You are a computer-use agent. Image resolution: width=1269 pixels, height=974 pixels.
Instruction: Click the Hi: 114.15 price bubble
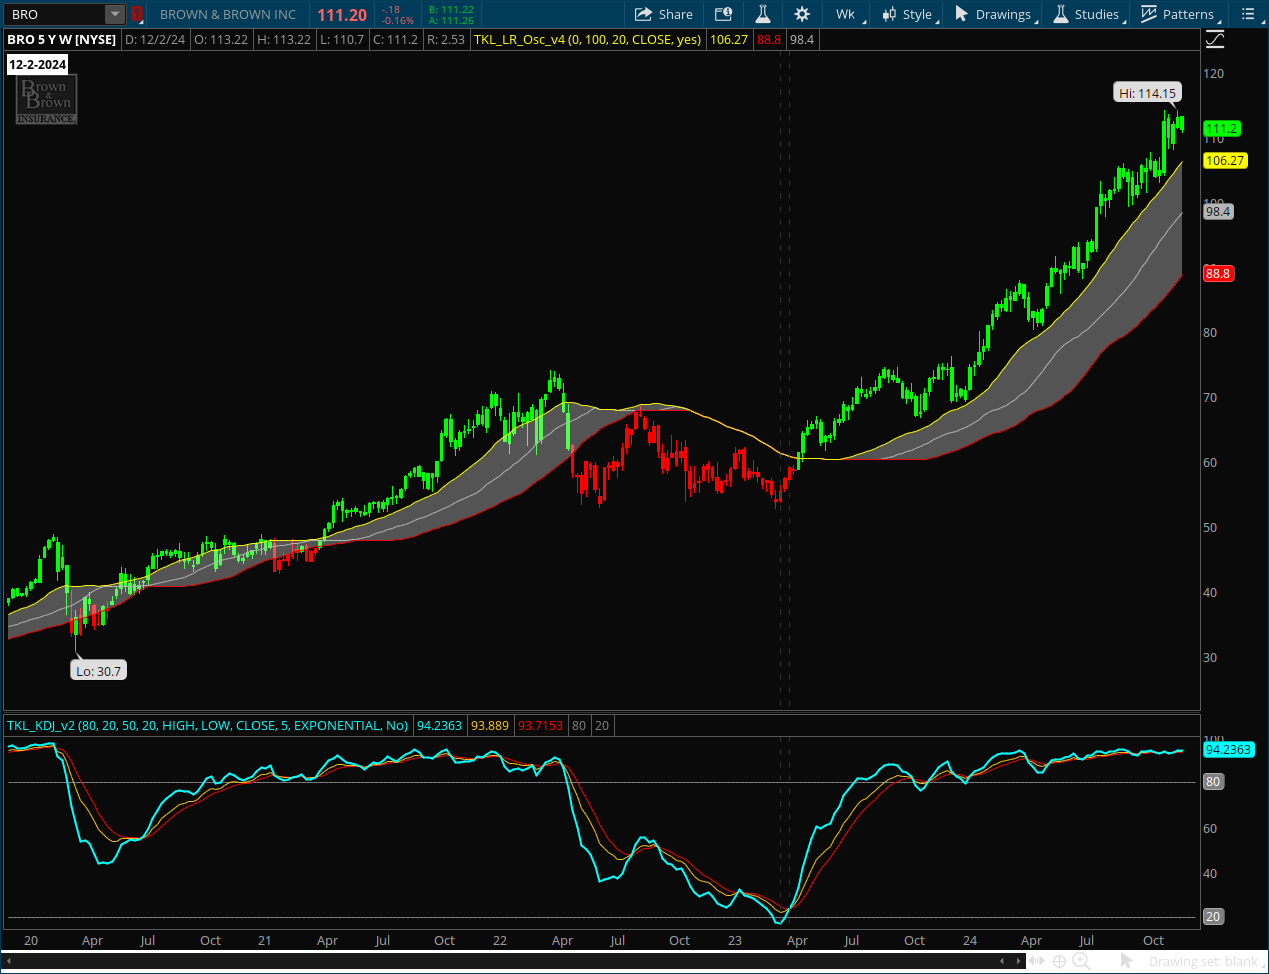click(x=1147, y=93)
